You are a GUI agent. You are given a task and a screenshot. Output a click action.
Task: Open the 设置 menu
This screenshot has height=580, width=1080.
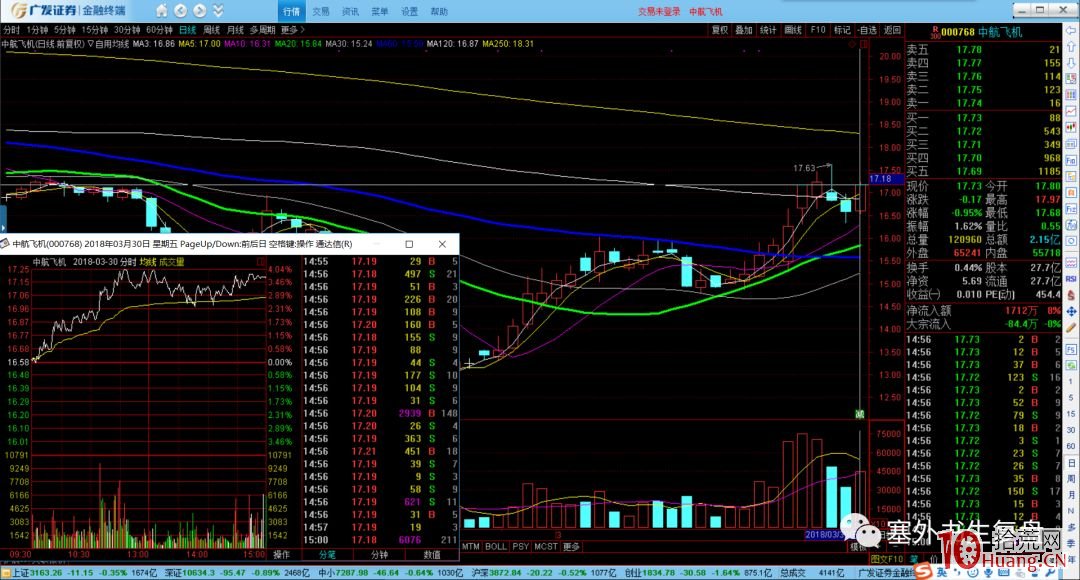(x=410, y=12)
